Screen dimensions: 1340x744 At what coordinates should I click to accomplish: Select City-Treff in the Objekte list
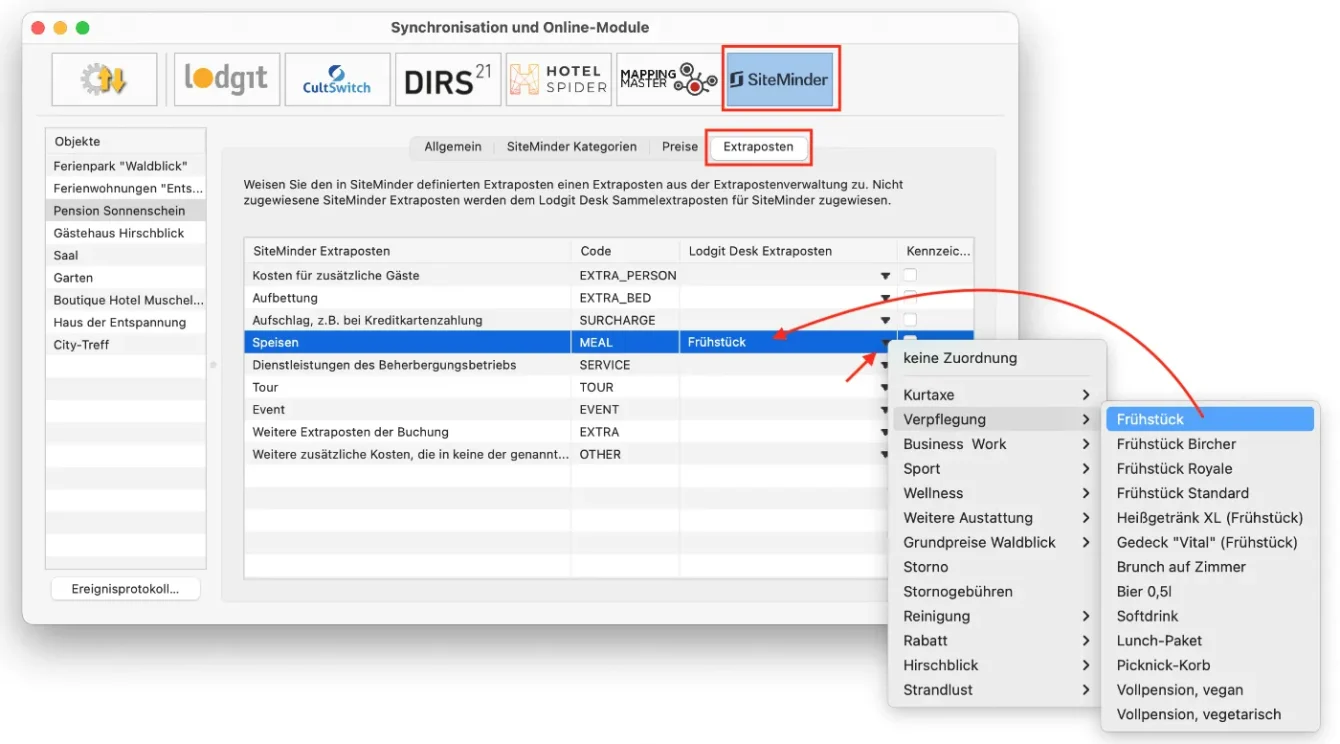coord(126,345)
